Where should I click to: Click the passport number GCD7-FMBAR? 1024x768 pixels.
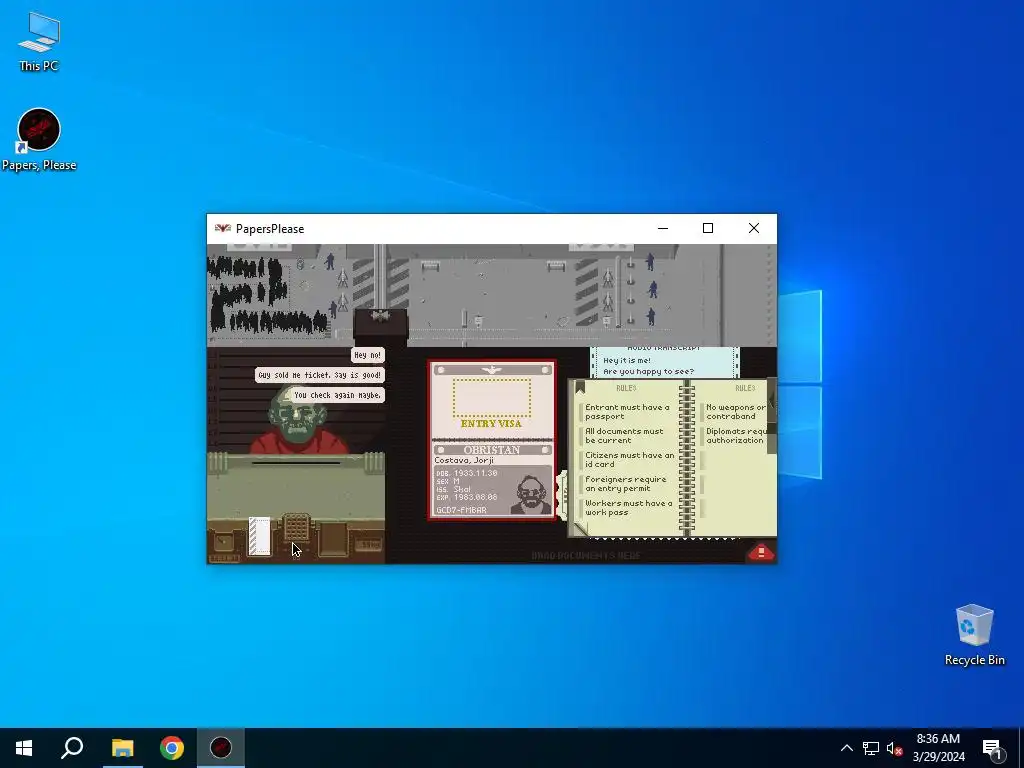(x=461, y=510)
